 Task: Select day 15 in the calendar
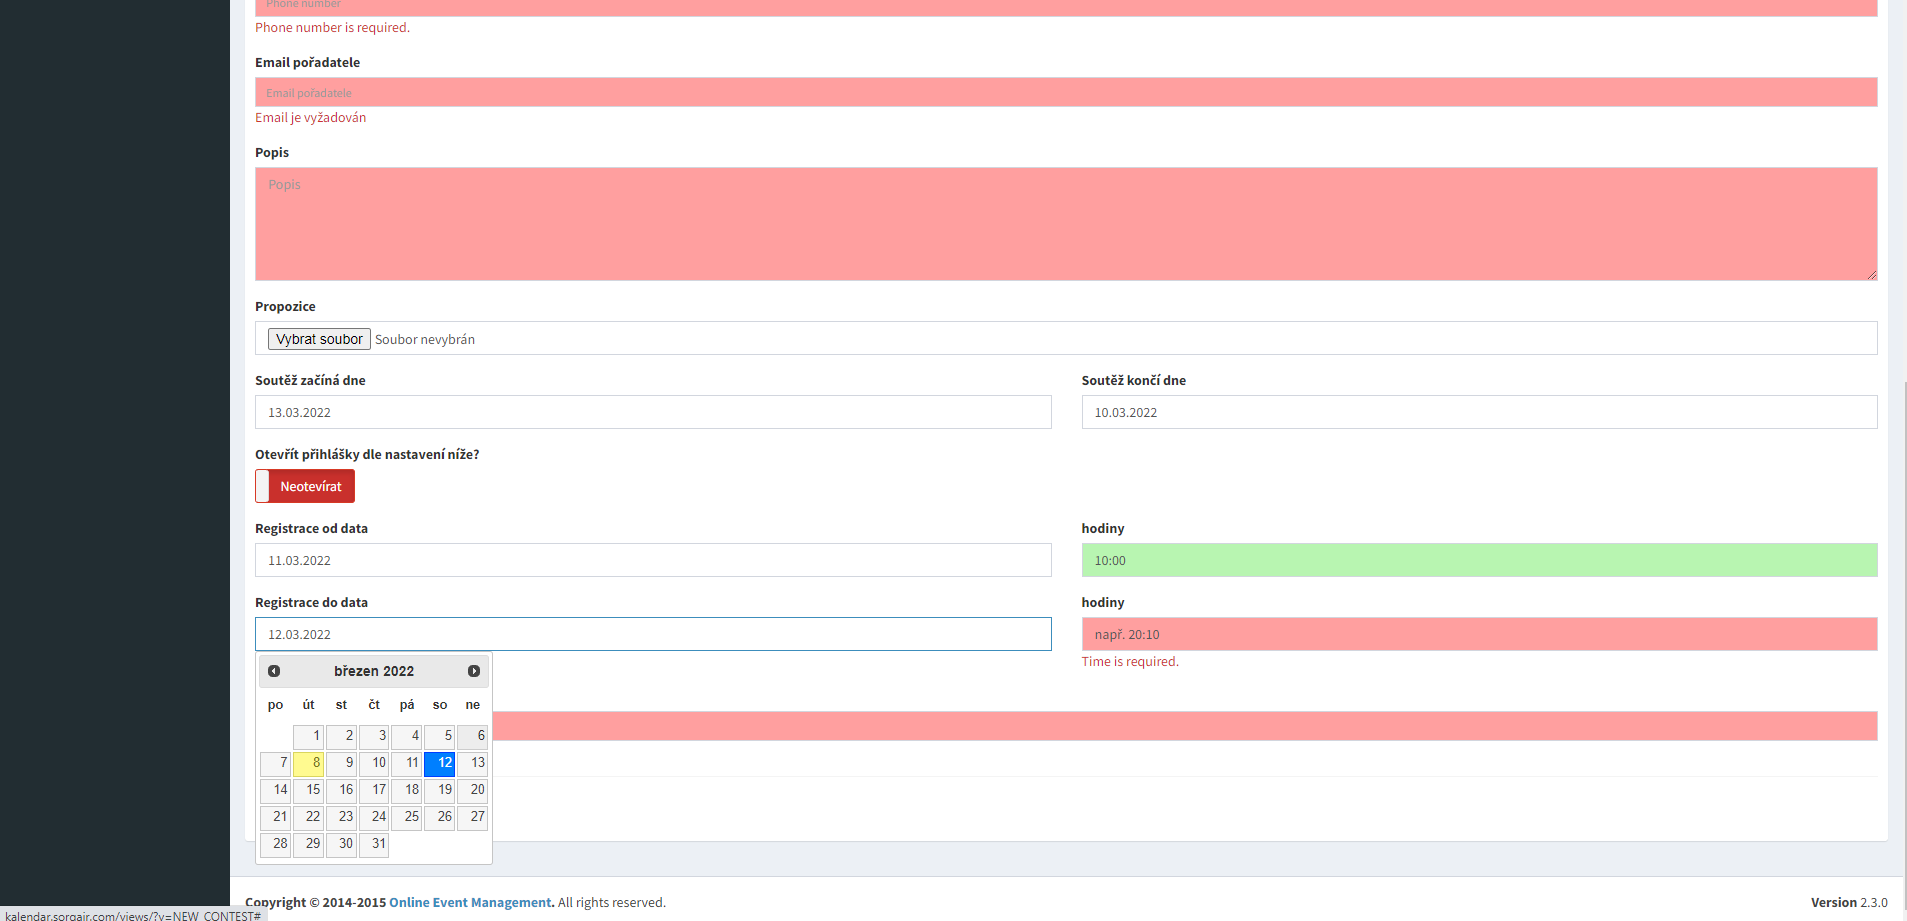pos(309,791)
